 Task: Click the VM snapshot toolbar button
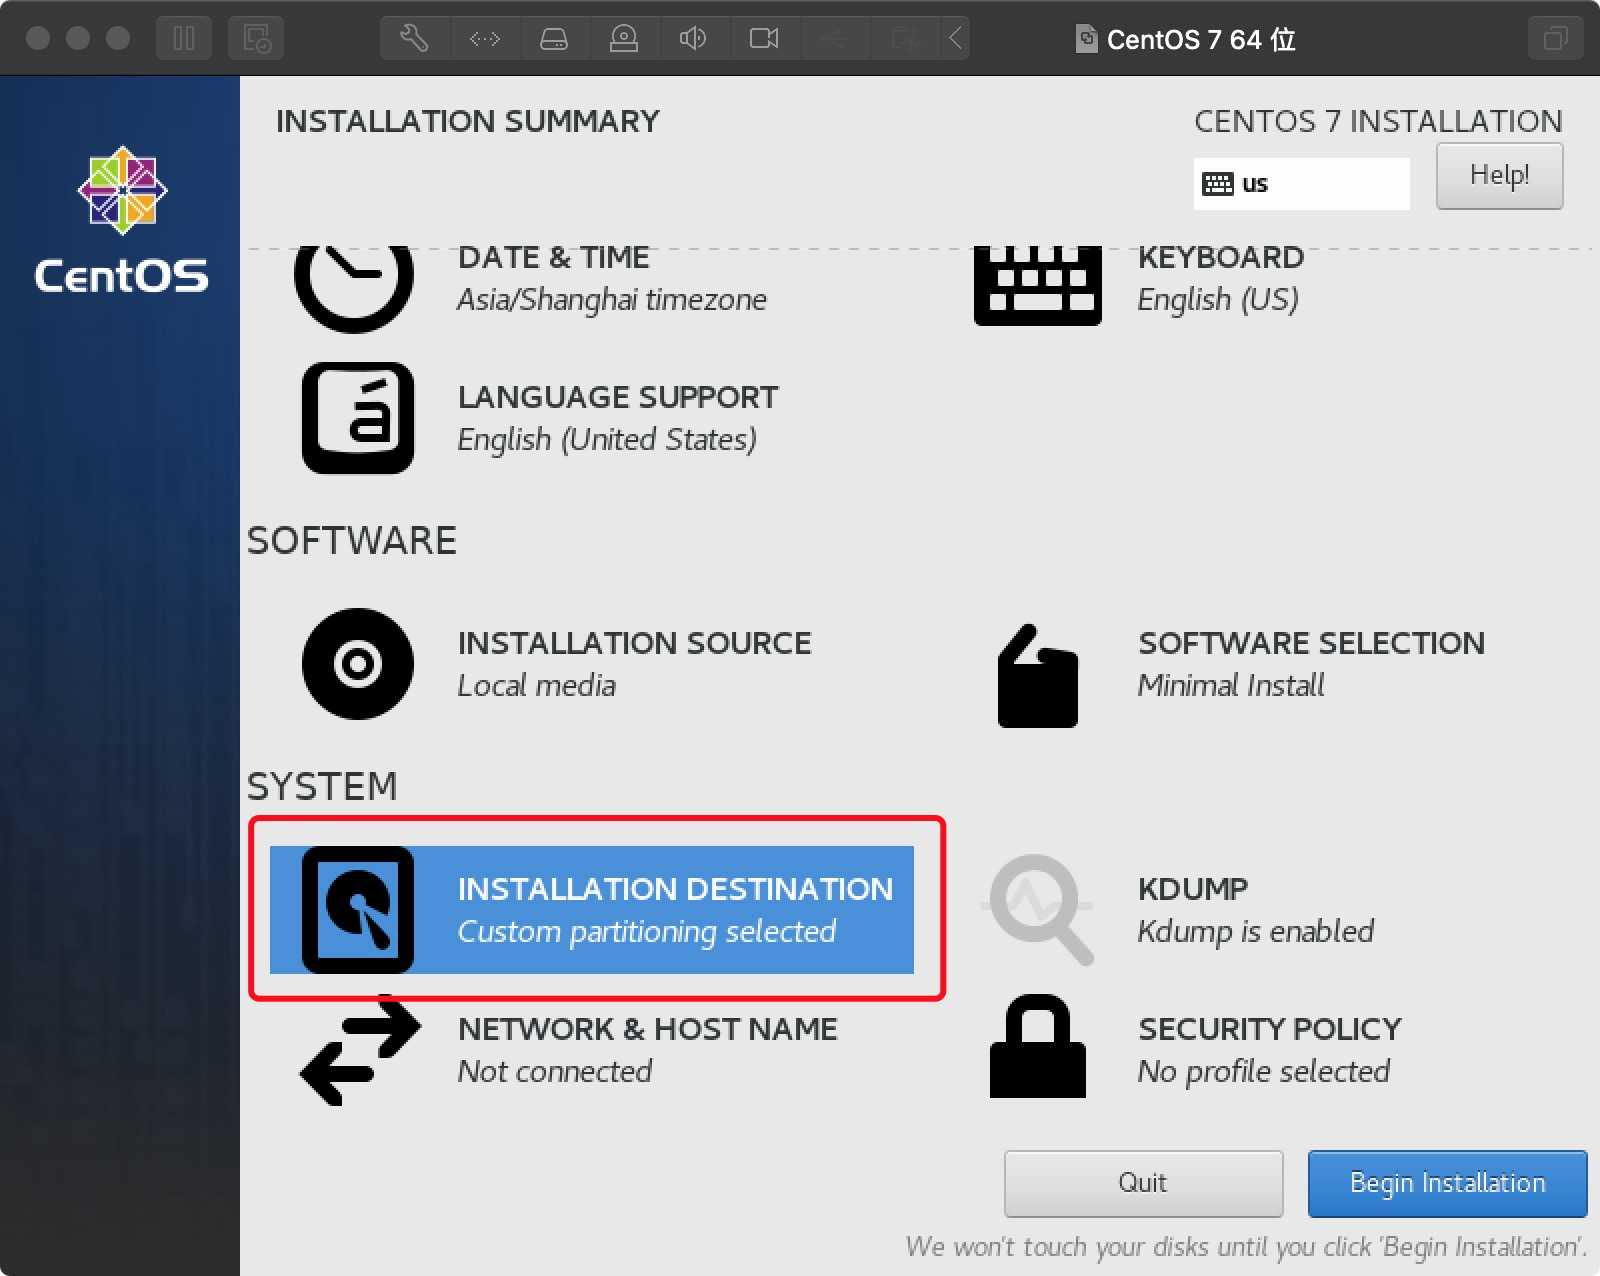pos(256,39)
